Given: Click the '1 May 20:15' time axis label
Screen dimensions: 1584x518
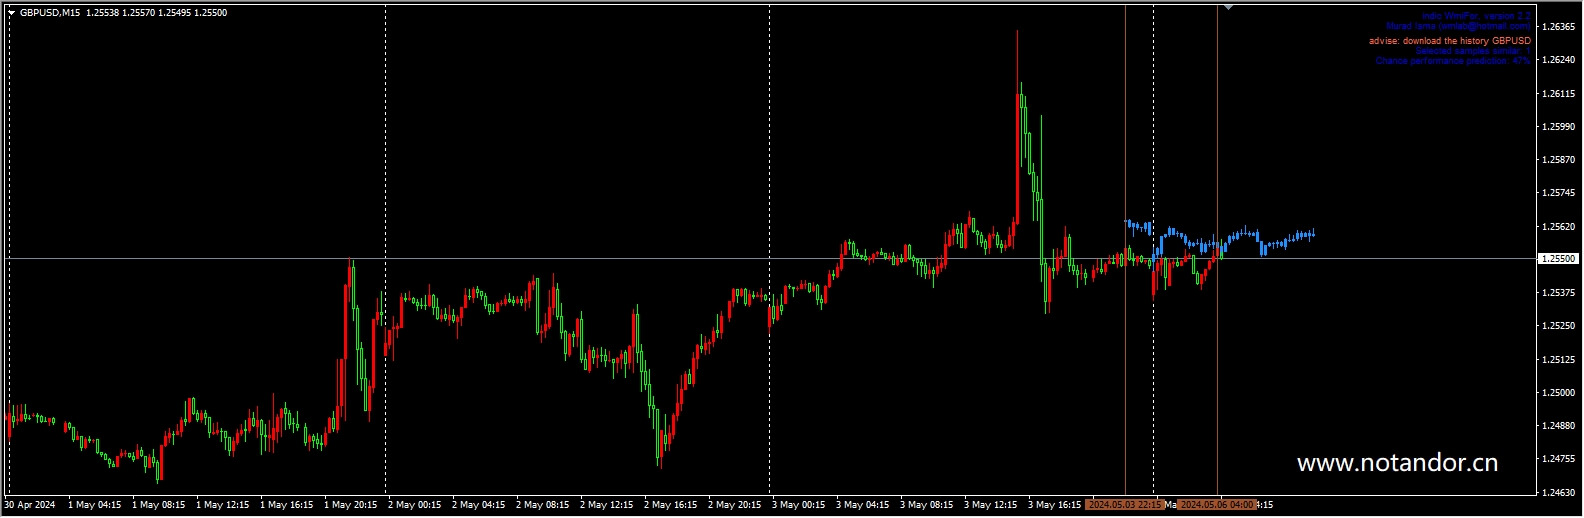Looking at the screenshot, I should pyautogui.click(x=350, y=505).
